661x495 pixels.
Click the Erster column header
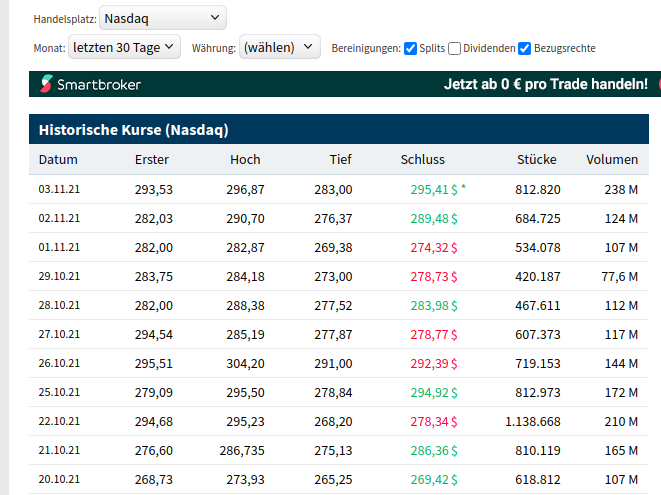pyautogui.click(x=152, y=160)
